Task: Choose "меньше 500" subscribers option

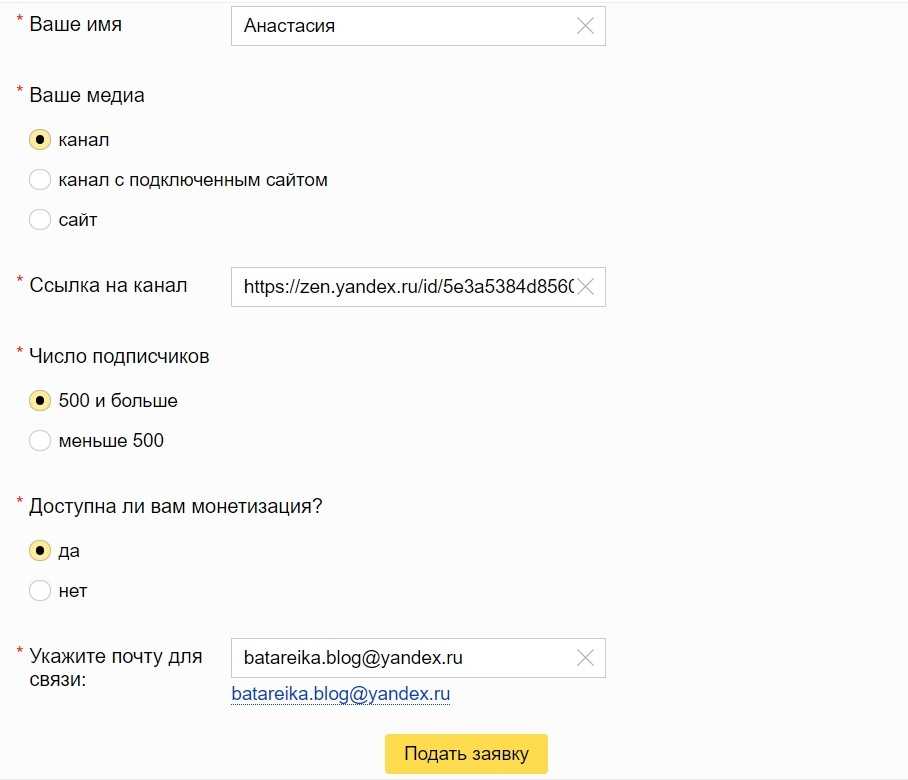Action: (40, 441)
